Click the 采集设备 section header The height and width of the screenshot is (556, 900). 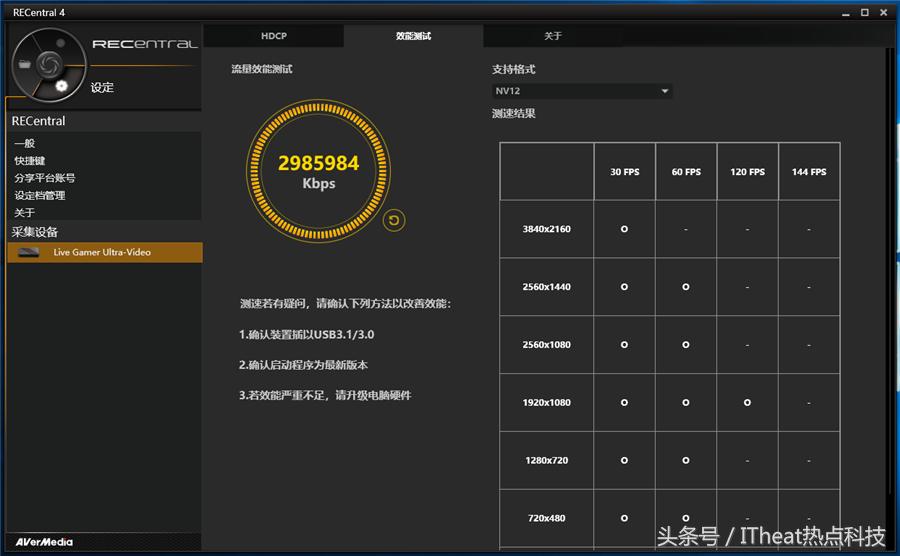(x=35, y=232)
